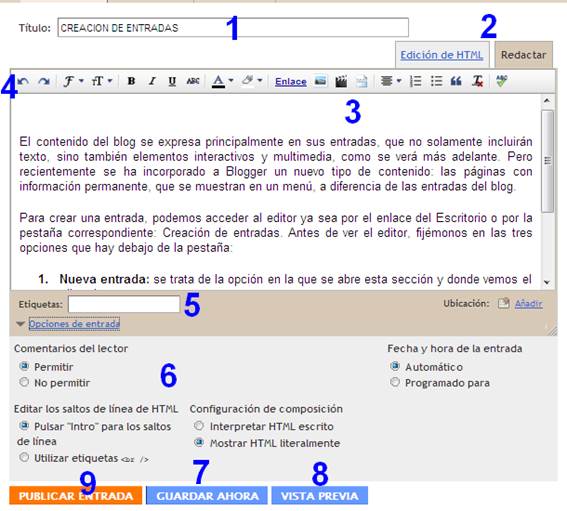
Task: Toggle bold formatting
Action: (131, 81)
